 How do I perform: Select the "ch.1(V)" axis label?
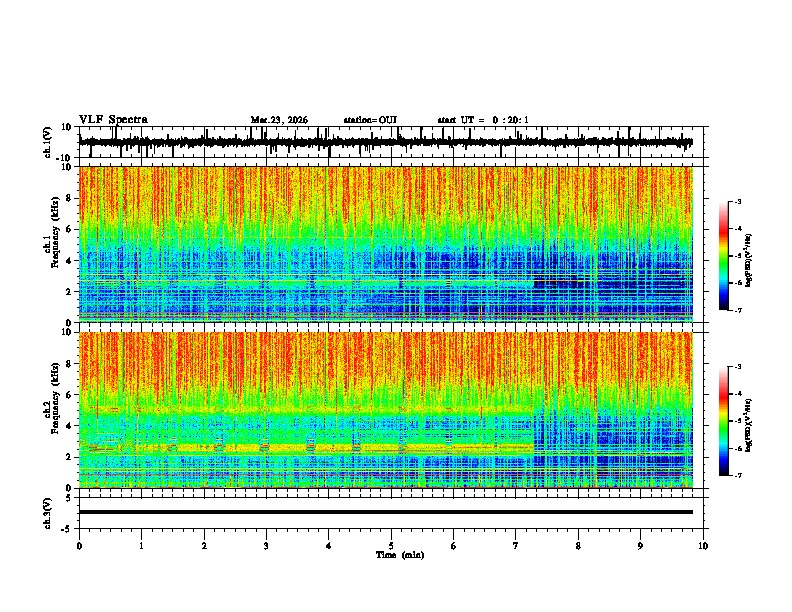pos(48,142)
